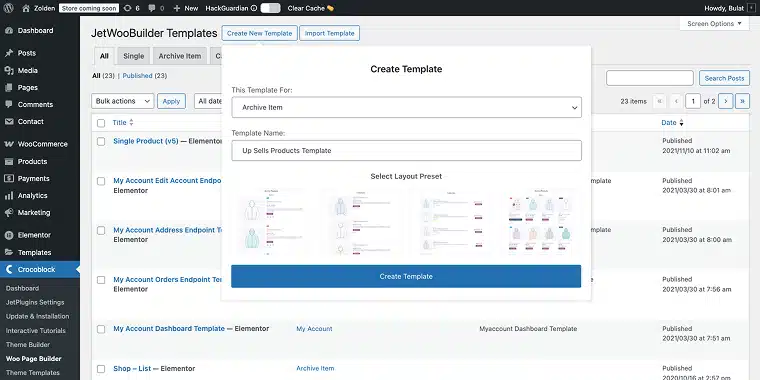Sort the table by the Date column
This screenshot has height=380, width=760.
[672, 123]
